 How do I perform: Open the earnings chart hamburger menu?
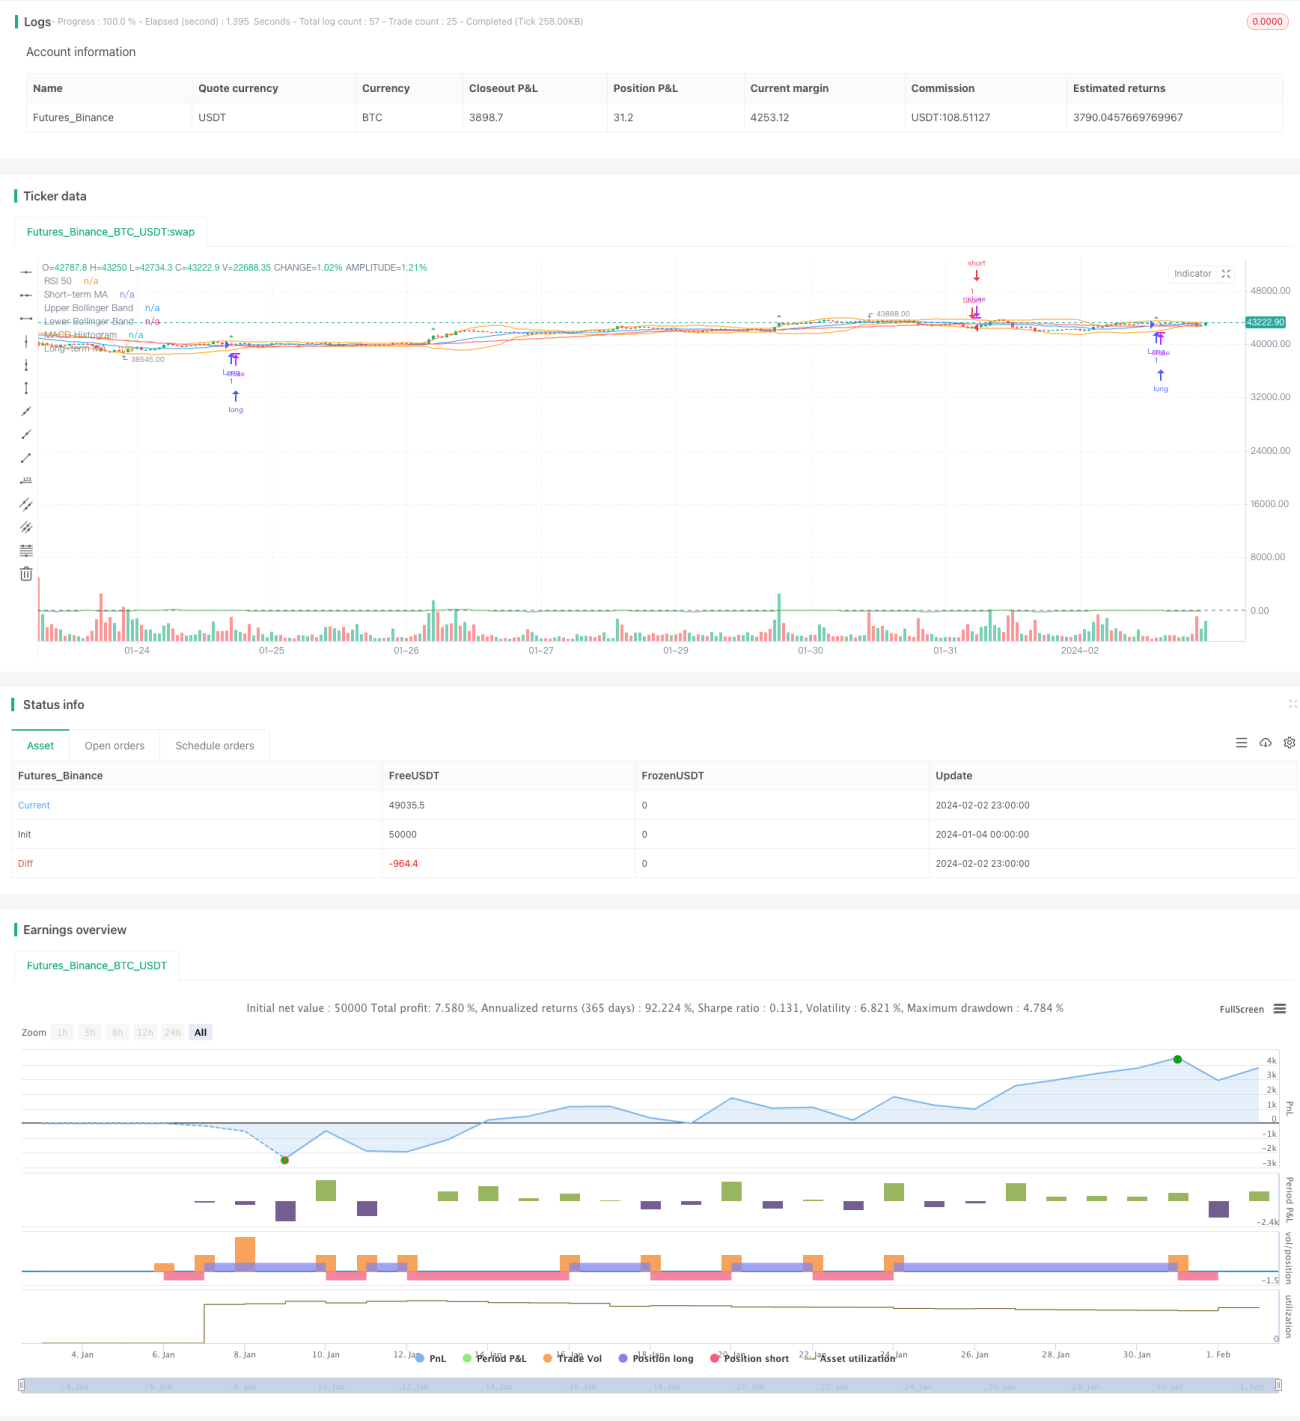pyautogui.click(x=1280, y=1009)
